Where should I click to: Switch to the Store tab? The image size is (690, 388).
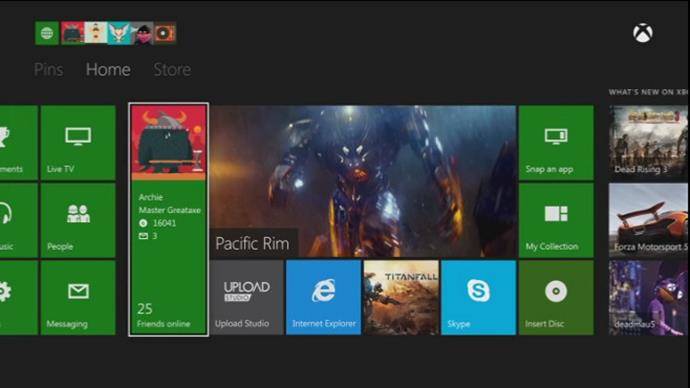point(172,70)
